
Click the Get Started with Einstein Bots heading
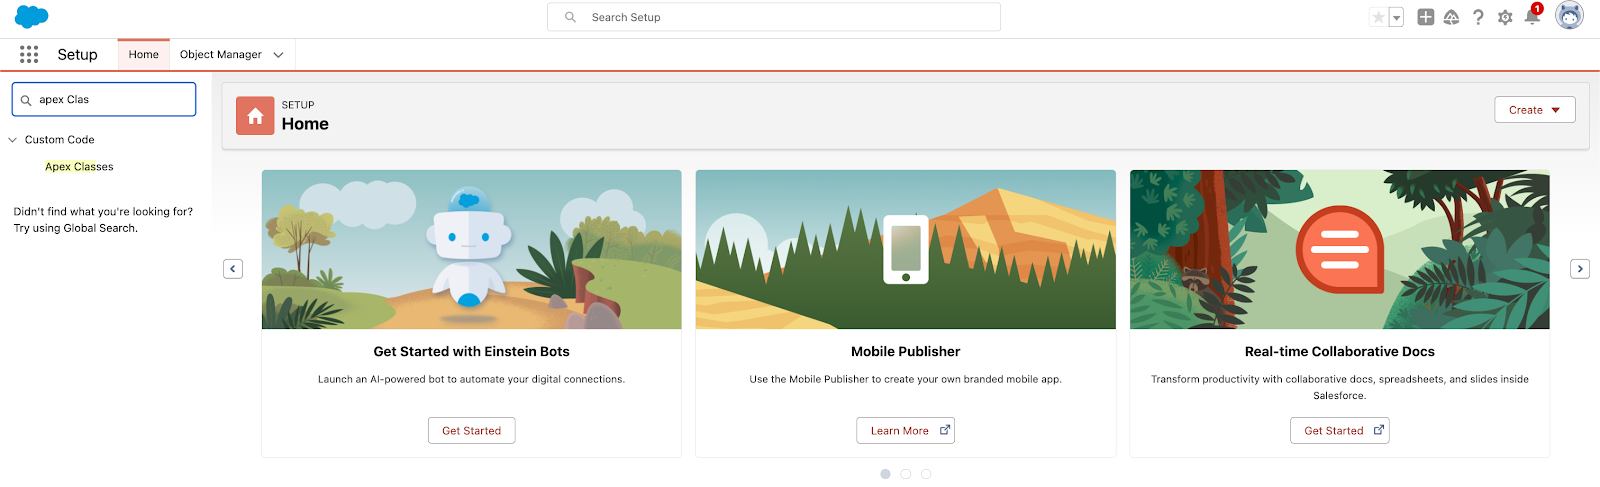[472, 352]
